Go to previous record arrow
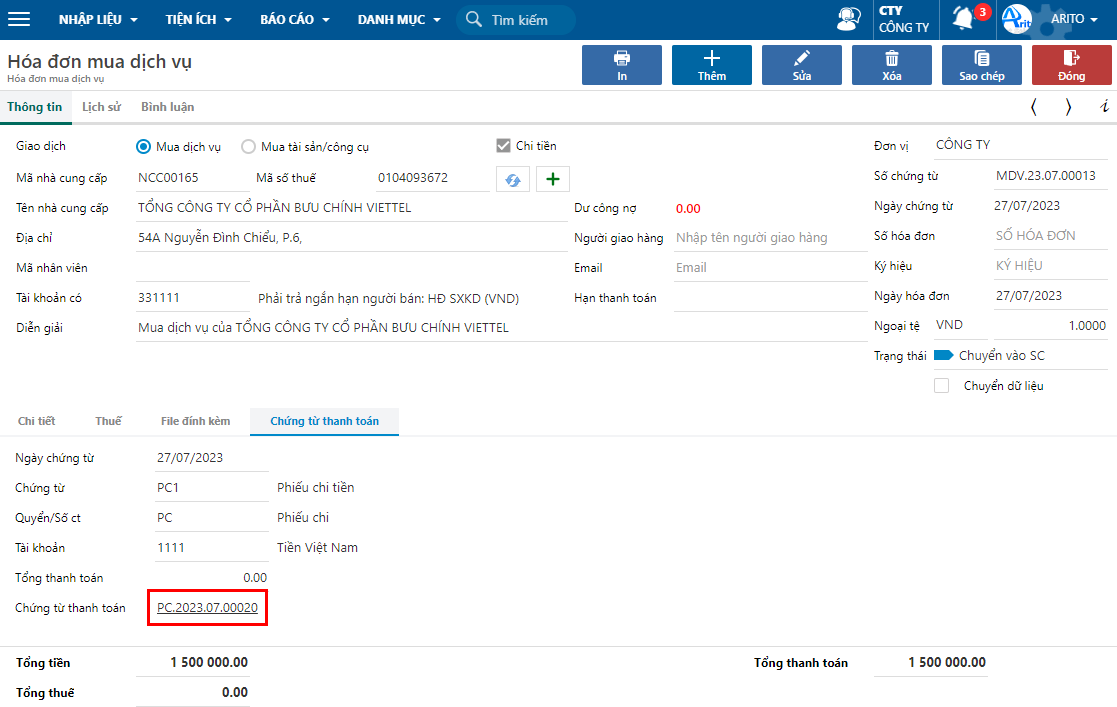 1033,107
